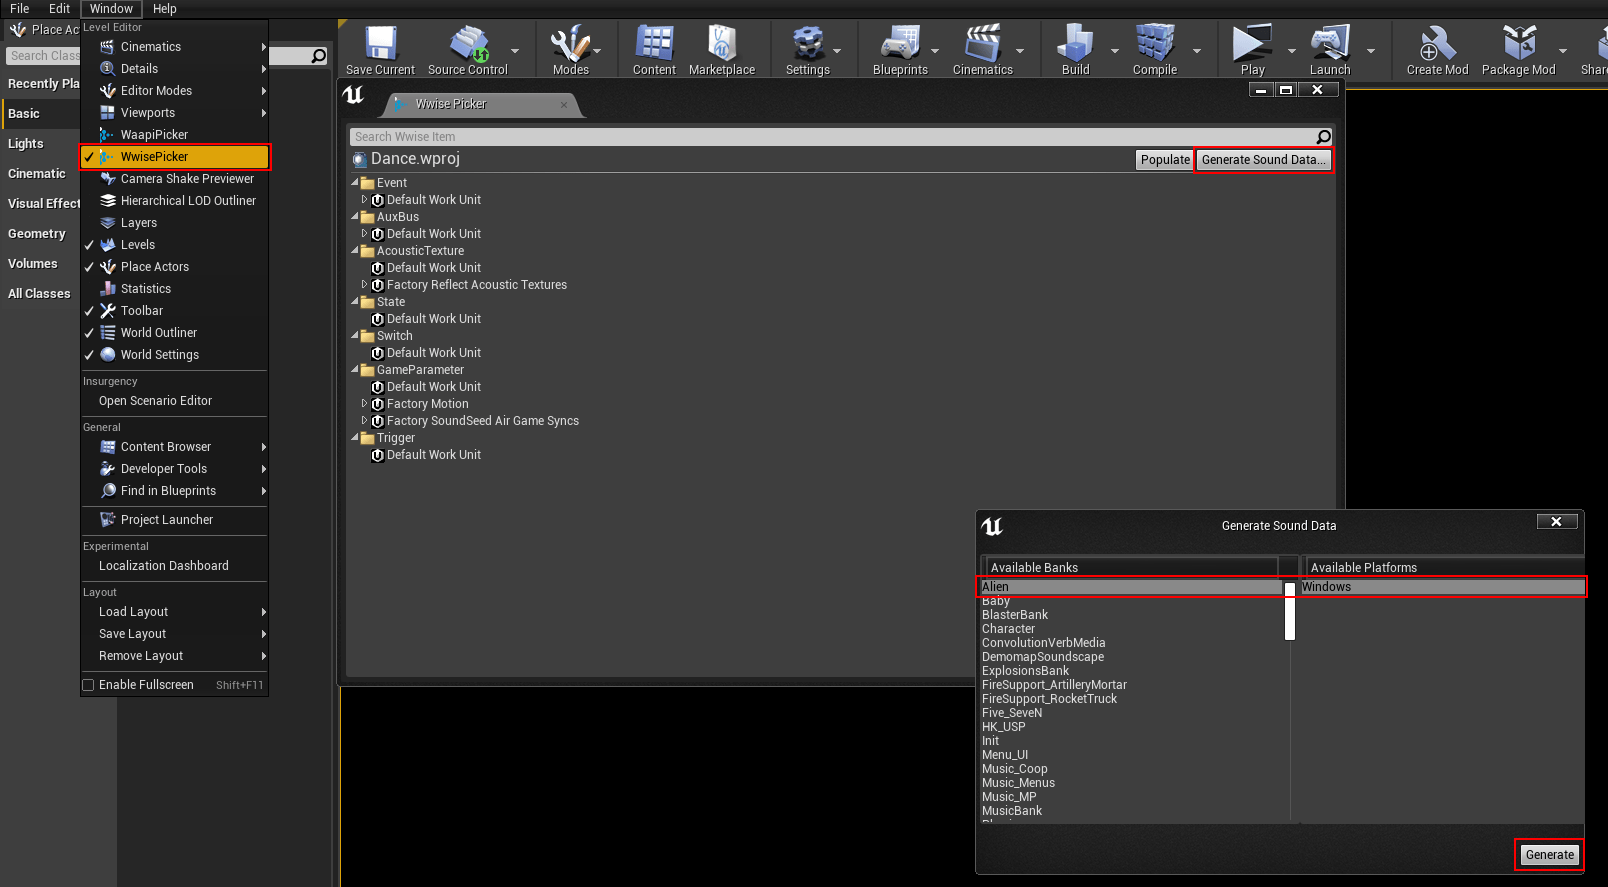Open Settings toolbar icon

(x=807, y=45)
